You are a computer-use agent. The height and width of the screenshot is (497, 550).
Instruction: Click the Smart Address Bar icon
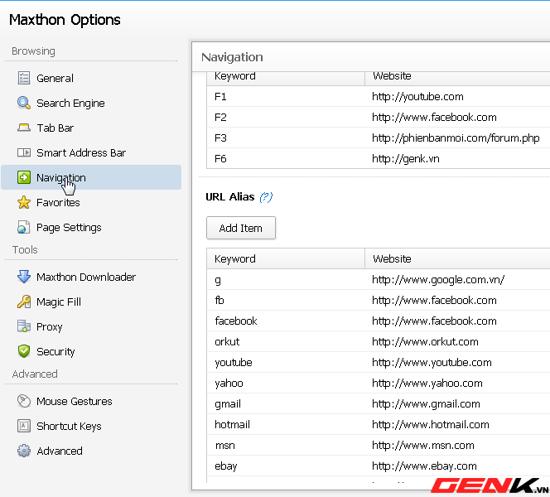24,153
